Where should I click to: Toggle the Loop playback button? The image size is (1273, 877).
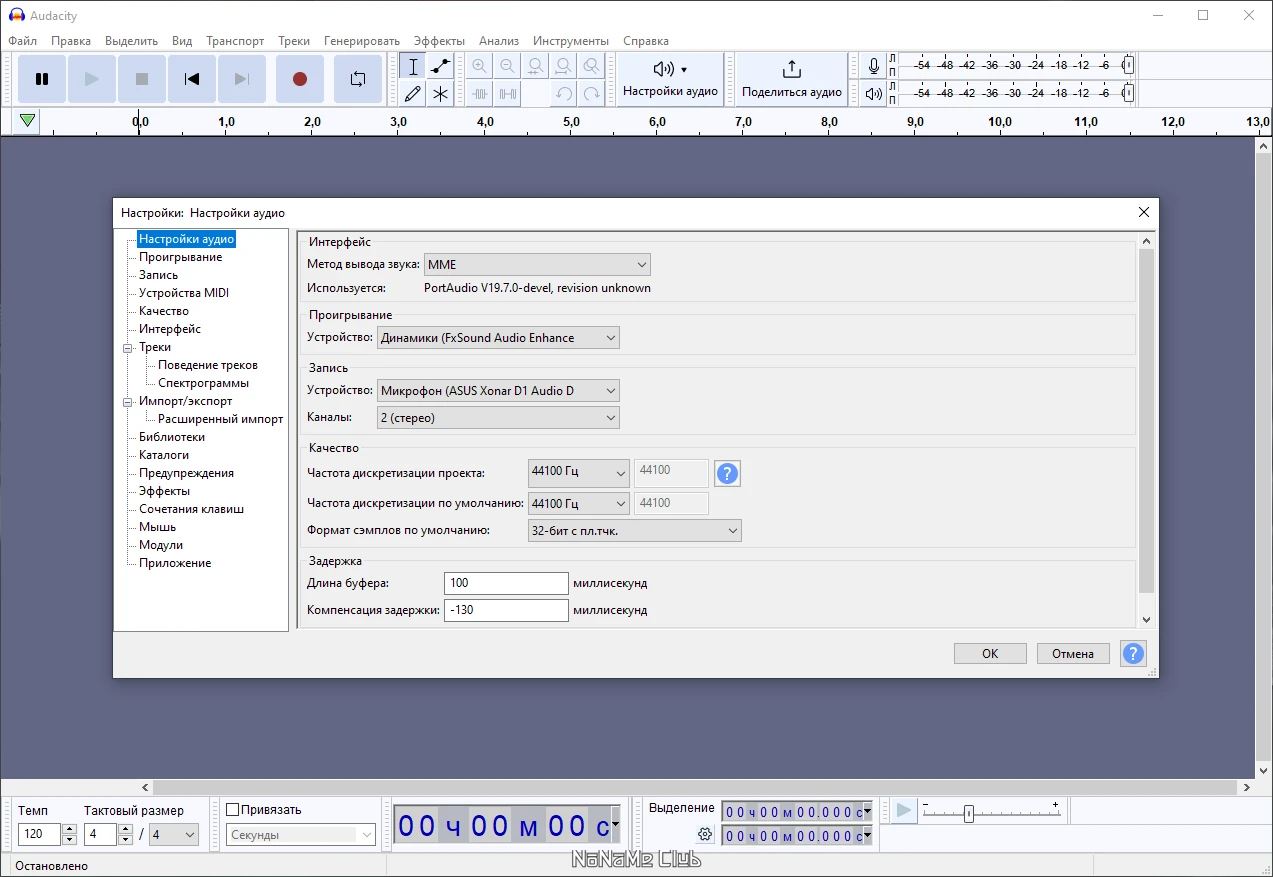357,79
